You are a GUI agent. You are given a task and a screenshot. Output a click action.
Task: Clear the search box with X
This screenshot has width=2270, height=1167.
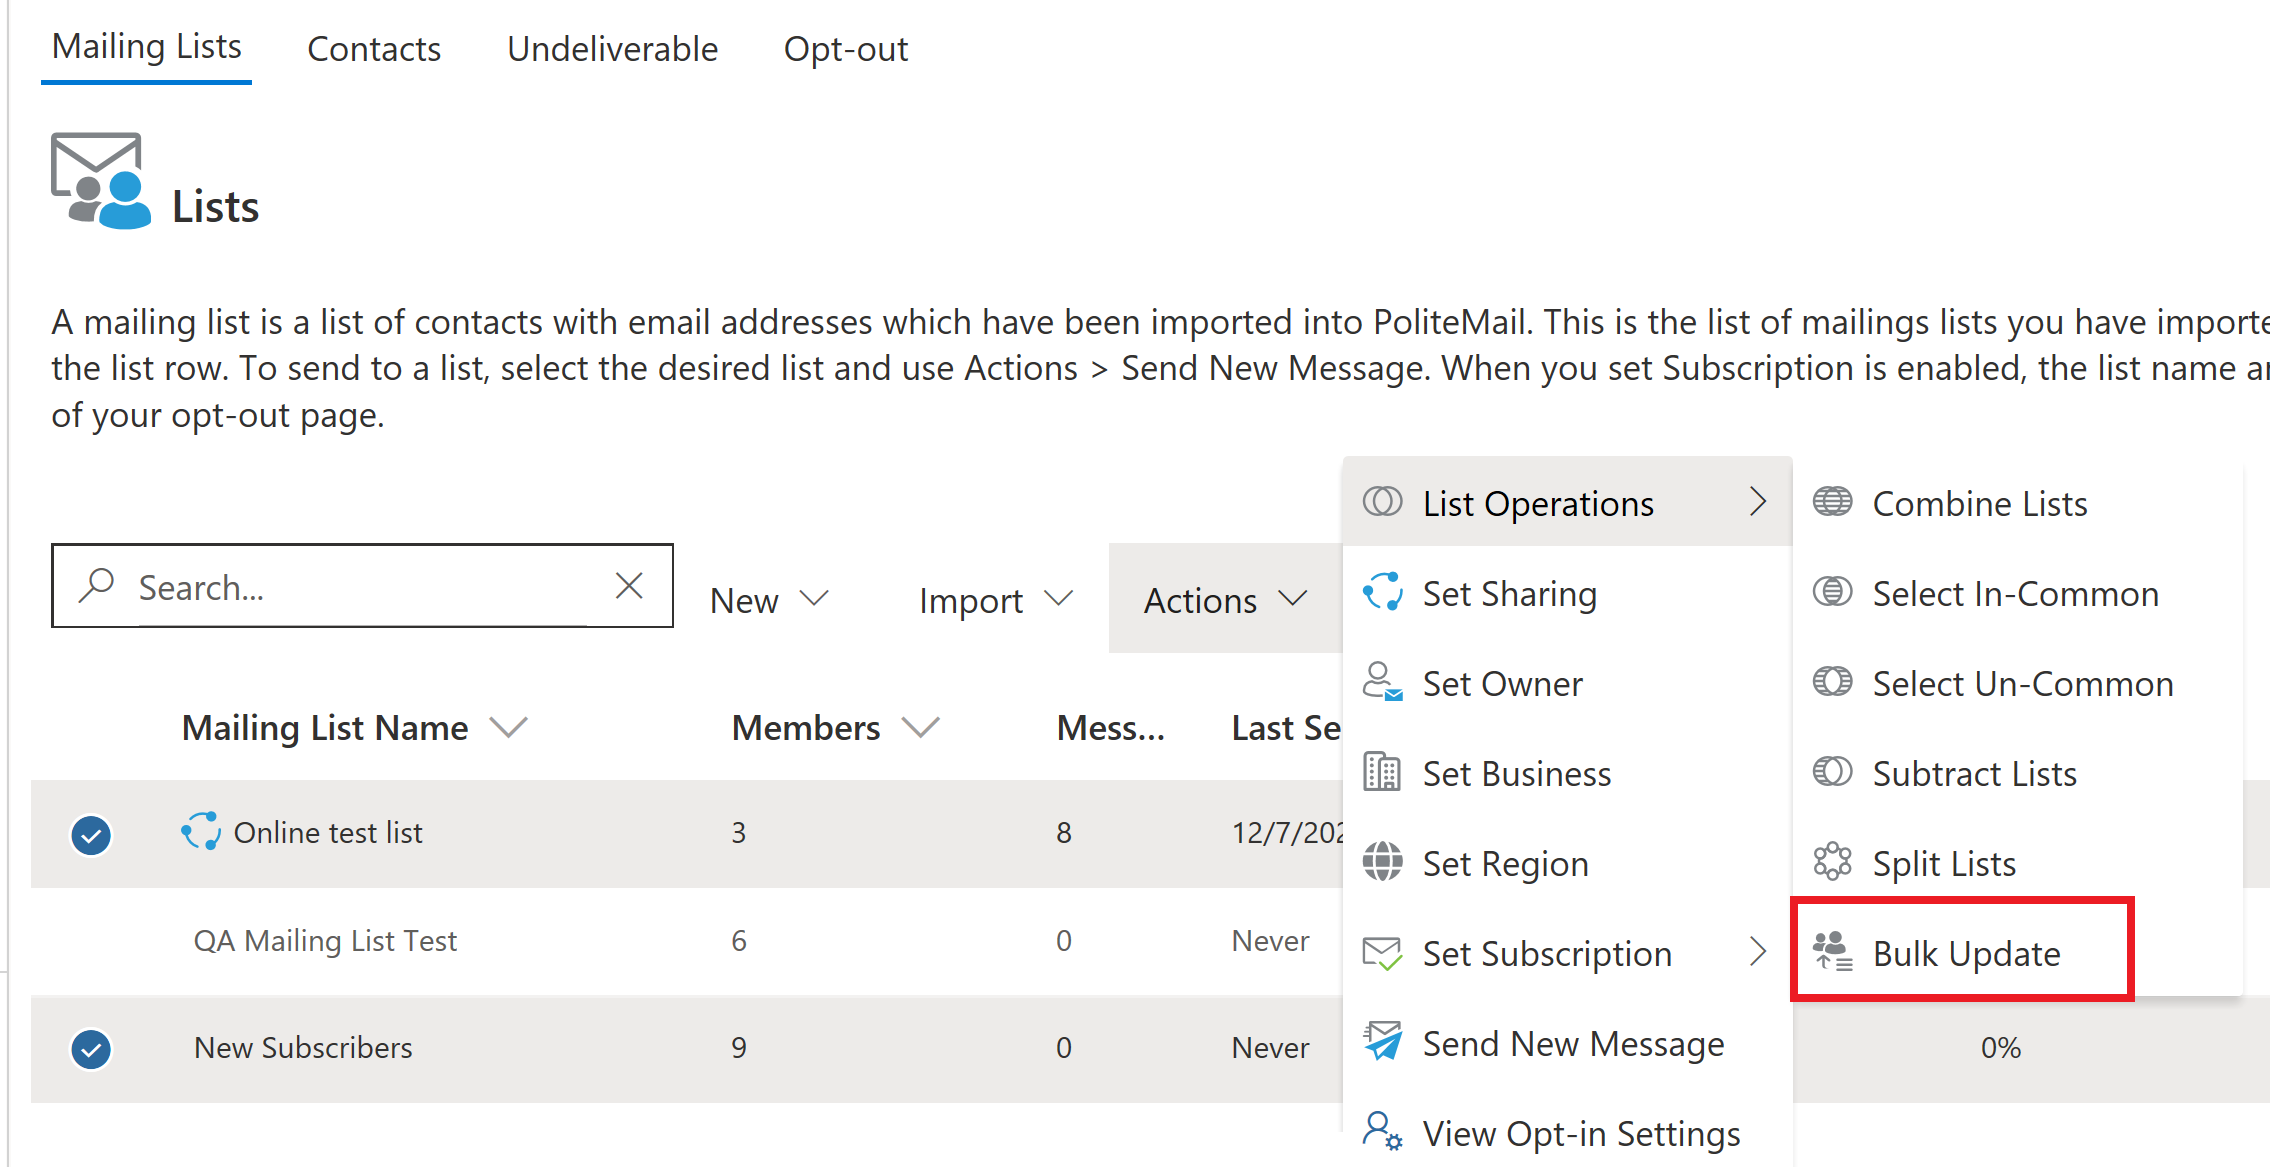coord(629,586)
